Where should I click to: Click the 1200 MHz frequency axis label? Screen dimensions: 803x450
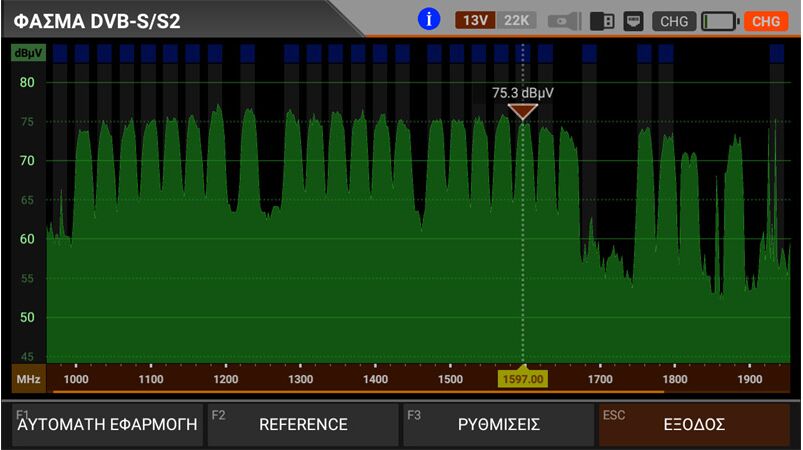225,379
